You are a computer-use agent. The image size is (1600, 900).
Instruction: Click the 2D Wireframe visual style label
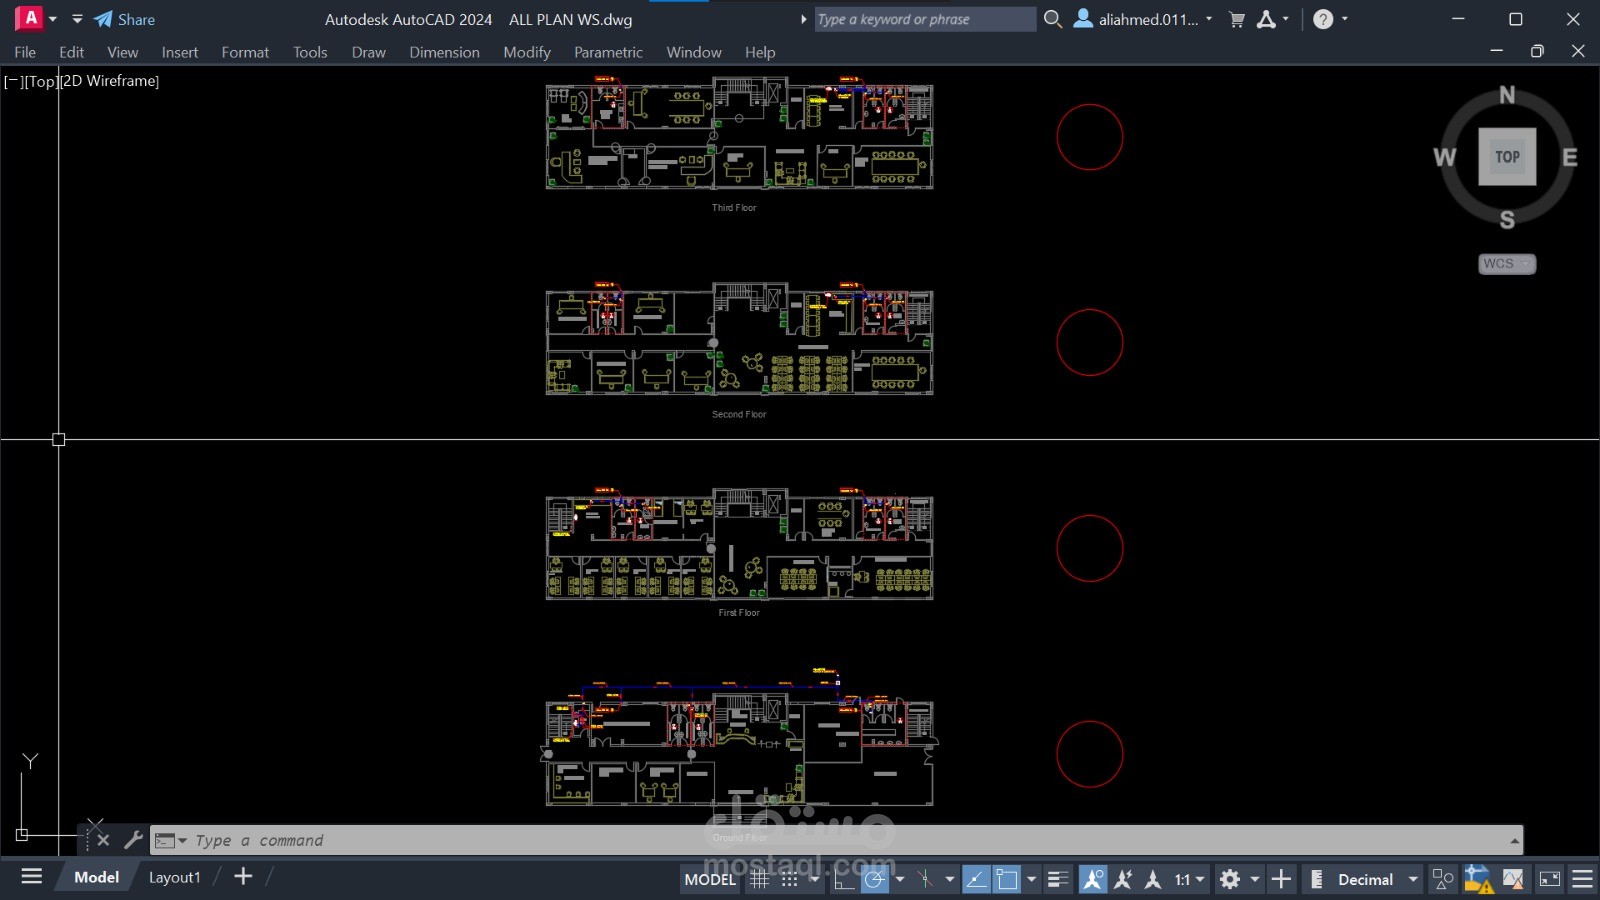110,81
